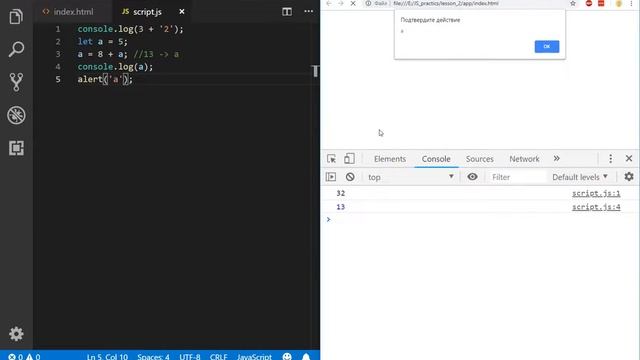The width and height of the screenshot is (640, 360).
Task: Change line ending via CRLF item
Action: [x=218, y=356]
